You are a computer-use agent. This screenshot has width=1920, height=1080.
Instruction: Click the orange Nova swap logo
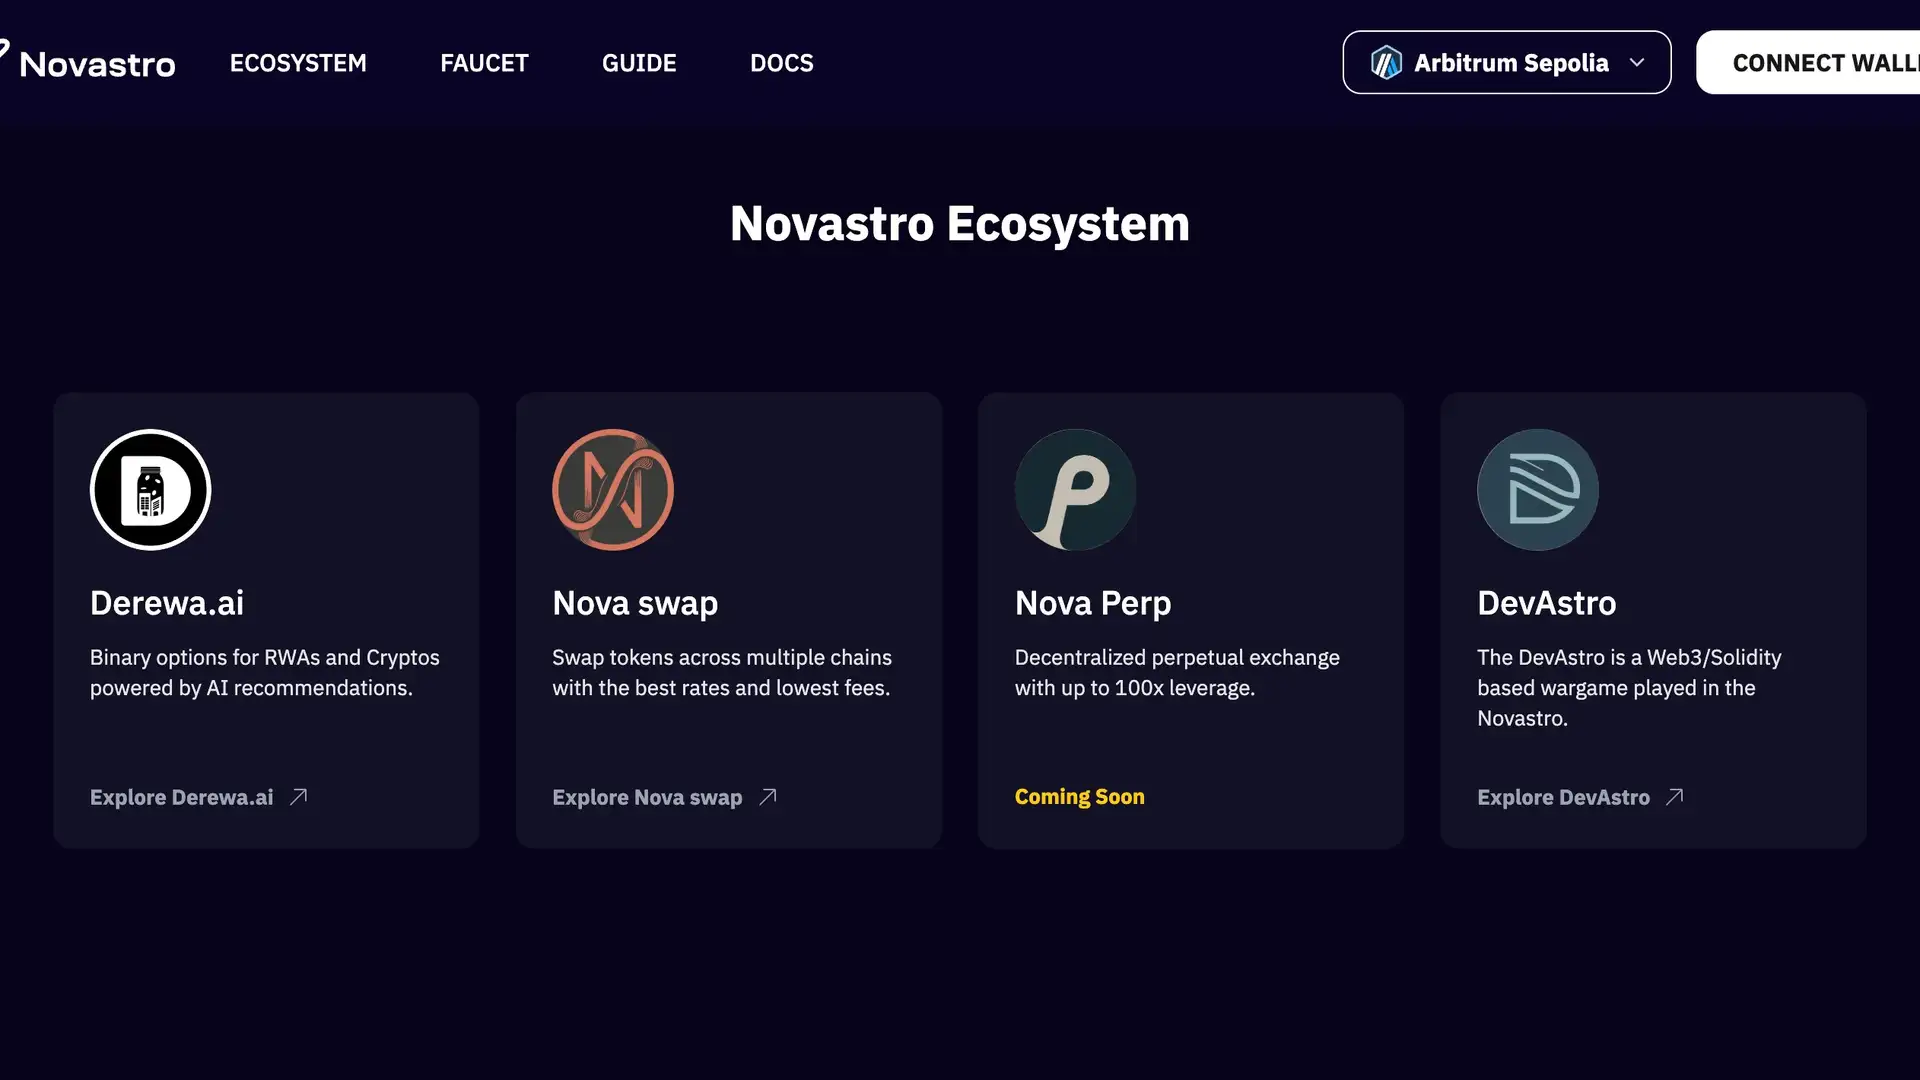tap(613, 490)
